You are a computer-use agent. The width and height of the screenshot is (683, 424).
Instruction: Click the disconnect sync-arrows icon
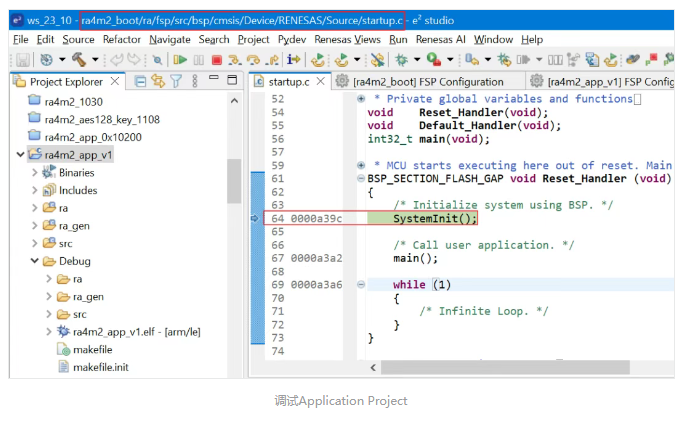click(x=377, y=60)
